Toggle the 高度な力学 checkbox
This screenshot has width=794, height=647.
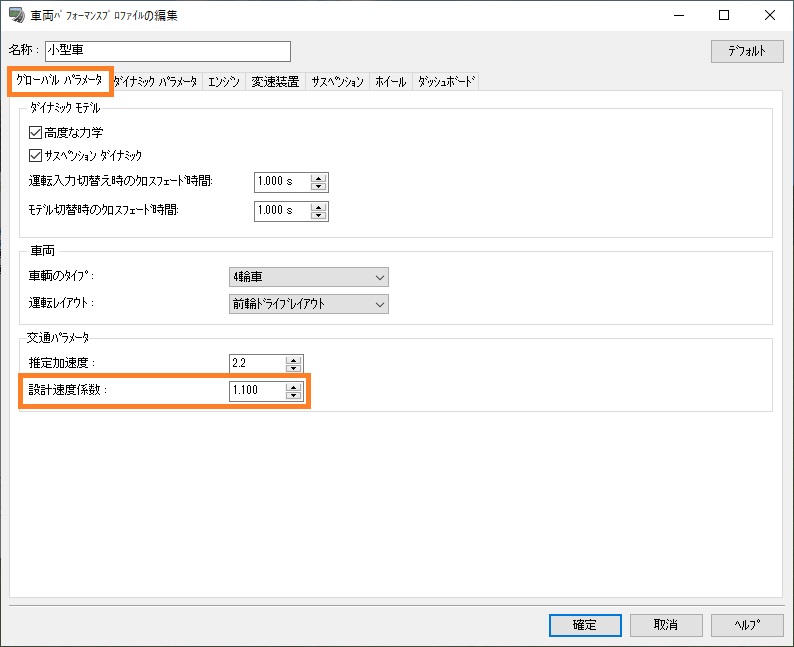[x=35, y=133]
